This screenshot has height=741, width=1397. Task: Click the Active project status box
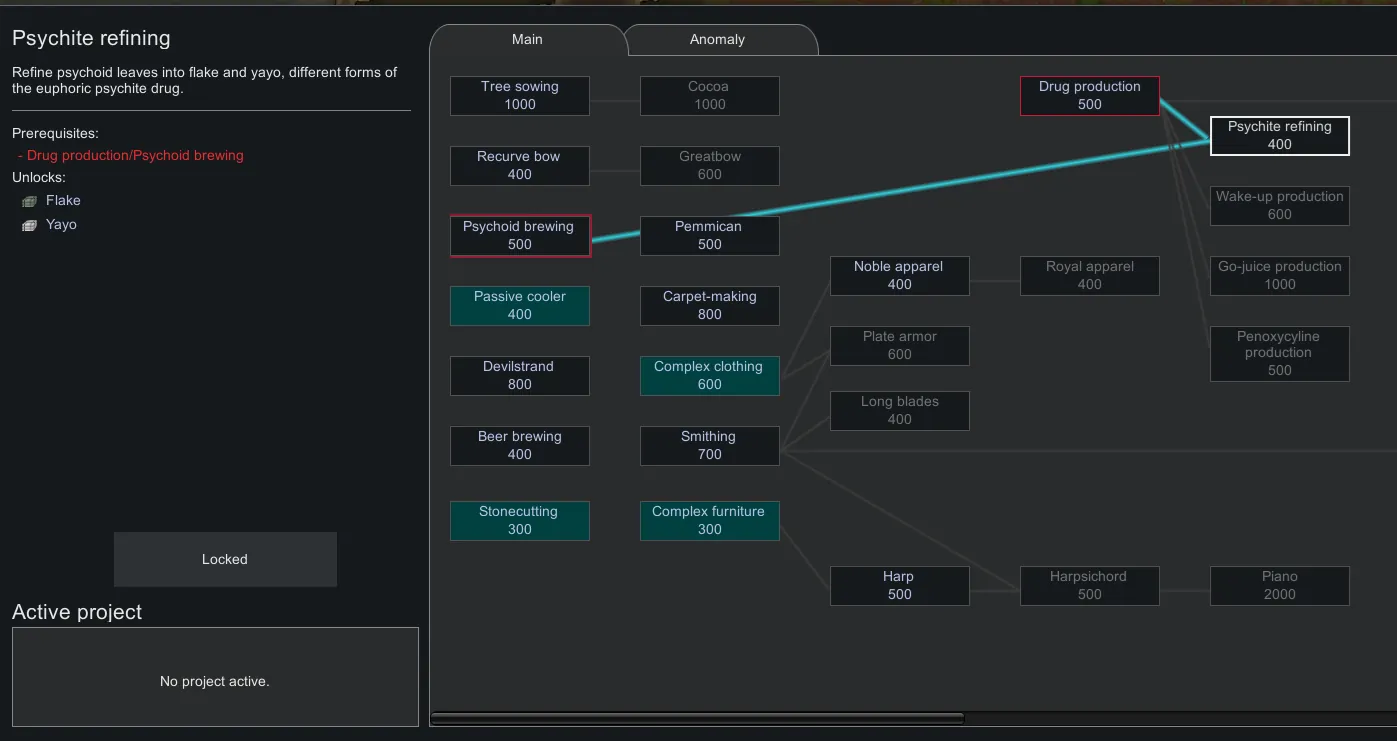click(215, 677)
